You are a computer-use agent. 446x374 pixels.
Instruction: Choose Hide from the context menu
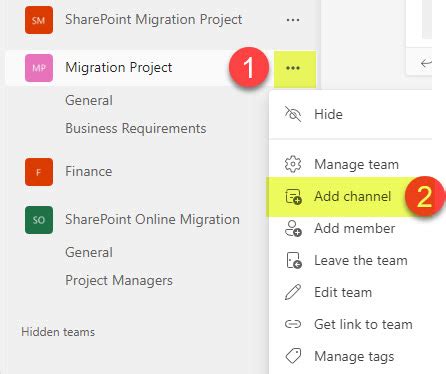pyautogui.click(x=351, y=114)
